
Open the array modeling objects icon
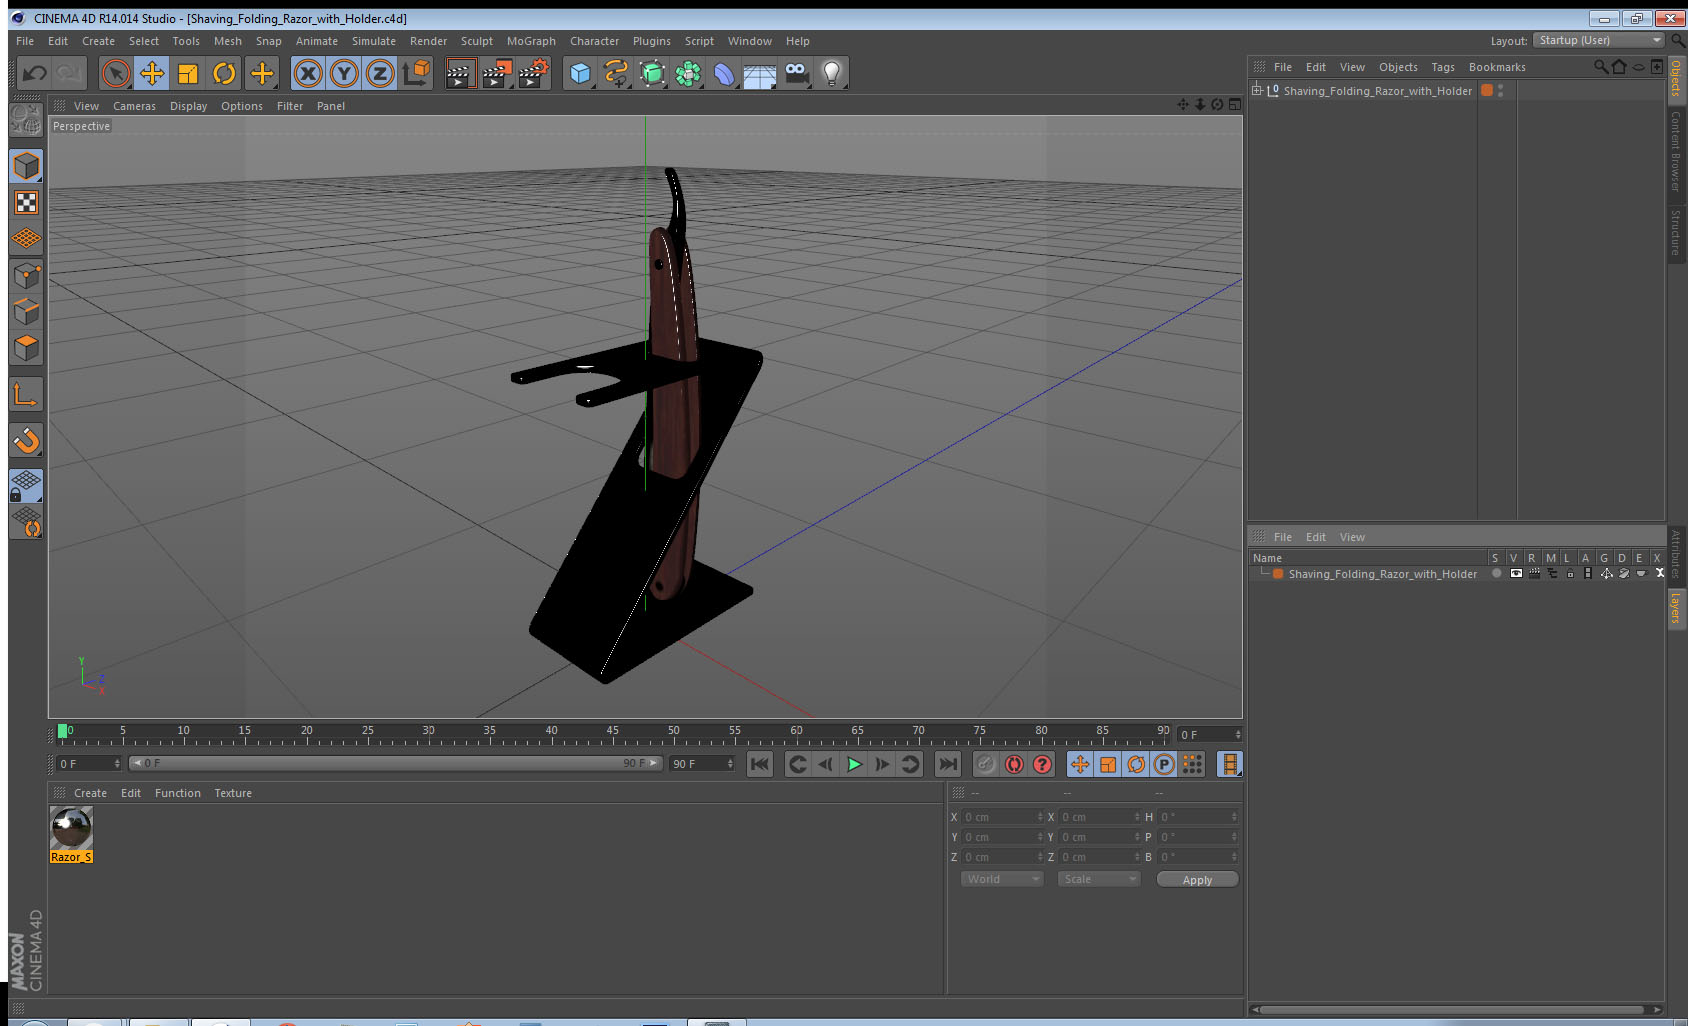(688, 73)
